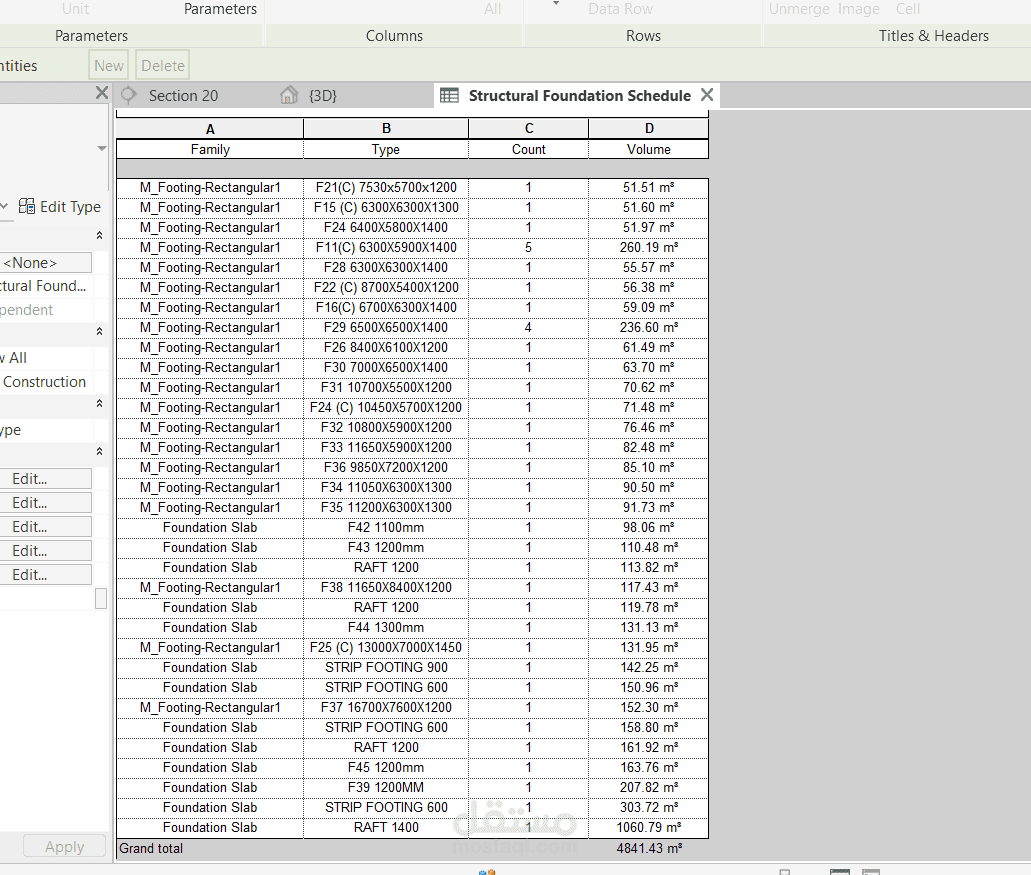Open the type selector dropdown arrow

pyautogui.click(x=101, y=149)
